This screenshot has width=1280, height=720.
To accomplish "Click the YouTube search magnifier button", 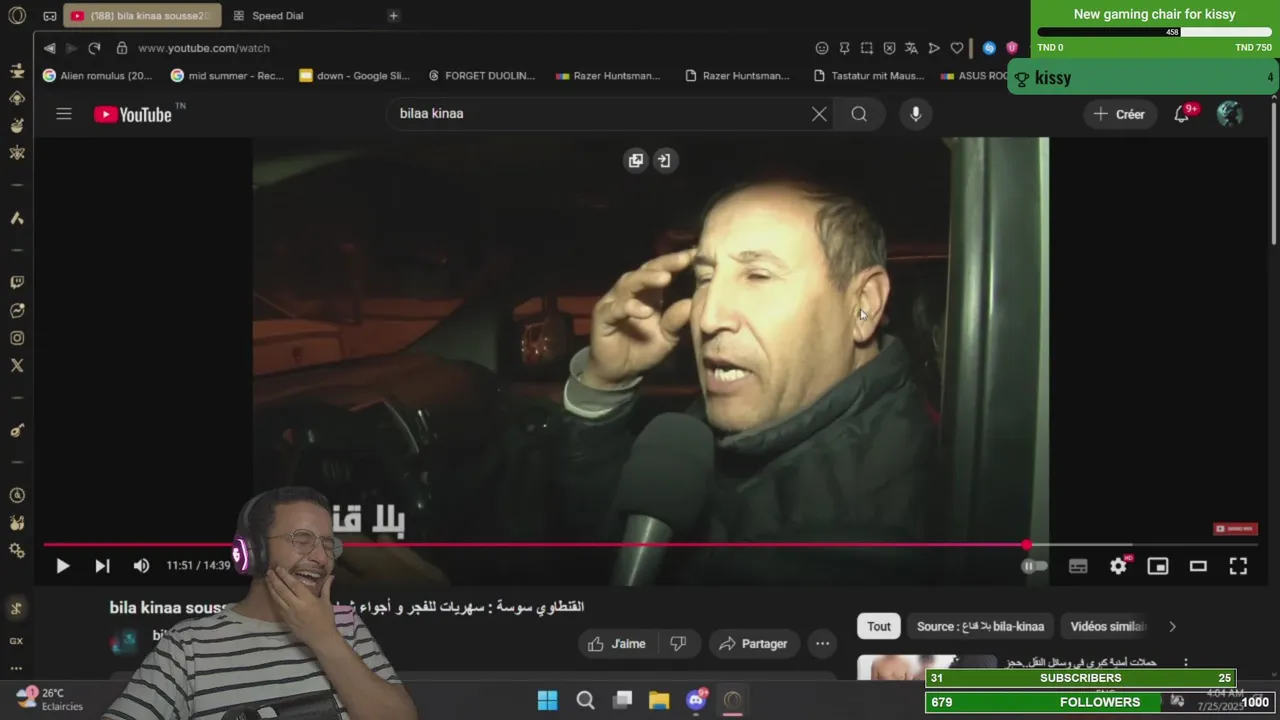I will coord(859,114).
